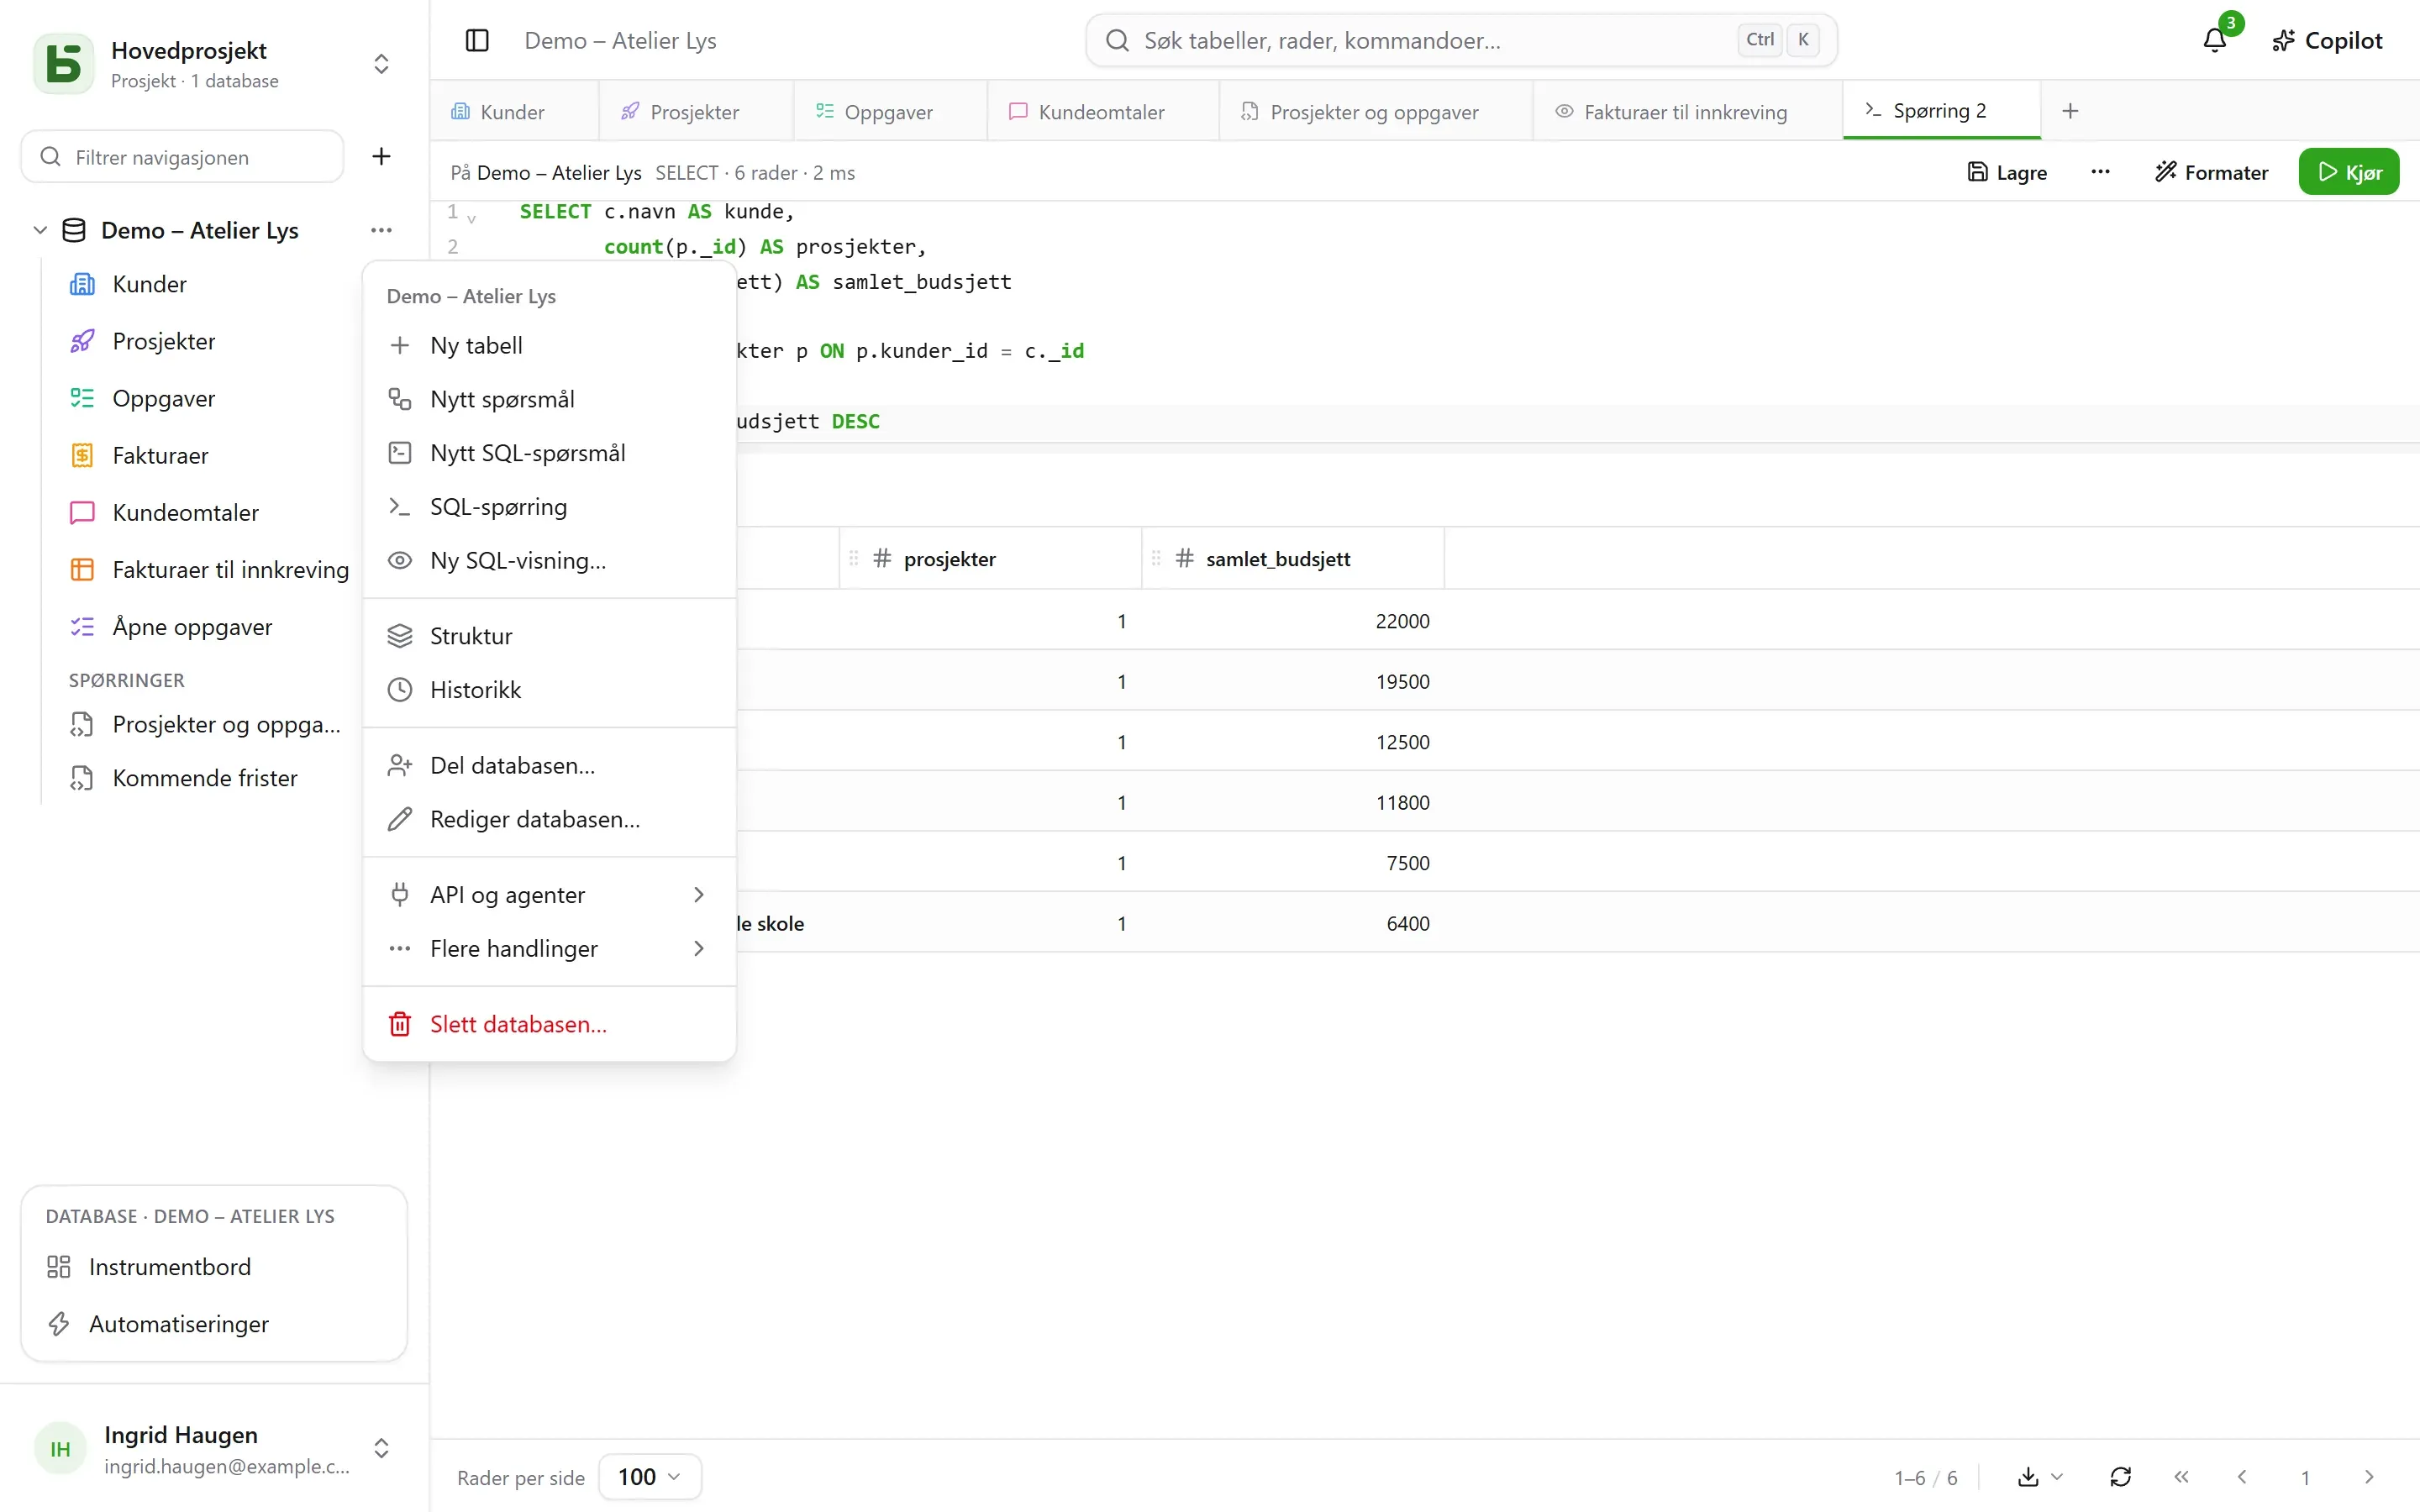Go to first page of results
2420x1512 pixels.
pyautogui.click(x=2181, y=1476)
